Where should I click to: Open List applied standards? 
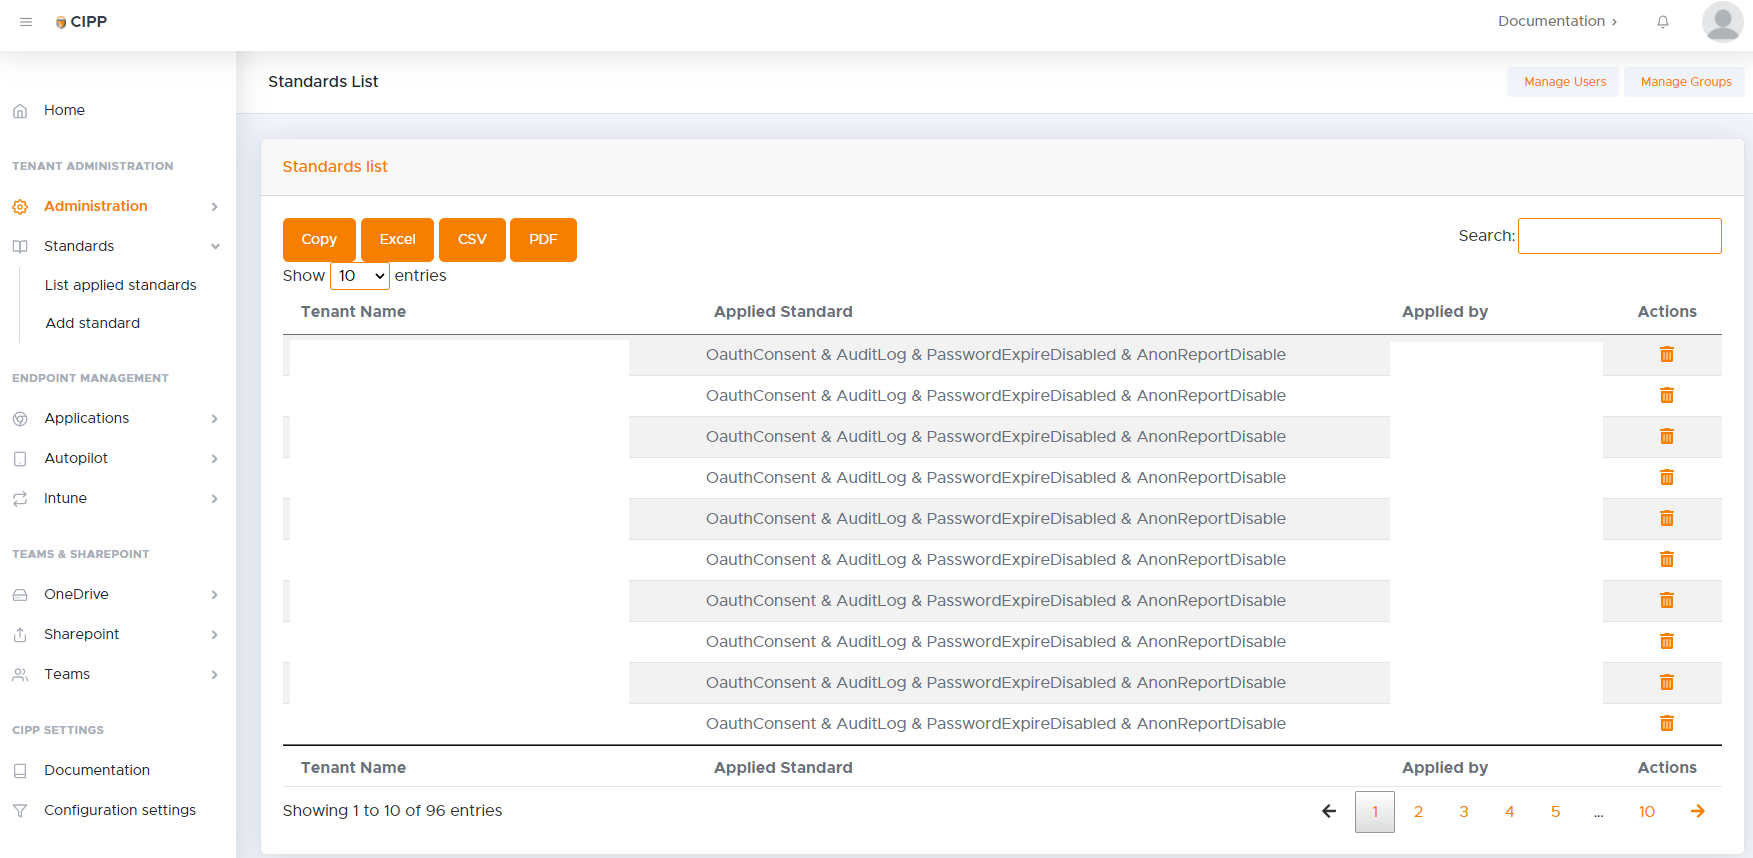tap(120, 285)
